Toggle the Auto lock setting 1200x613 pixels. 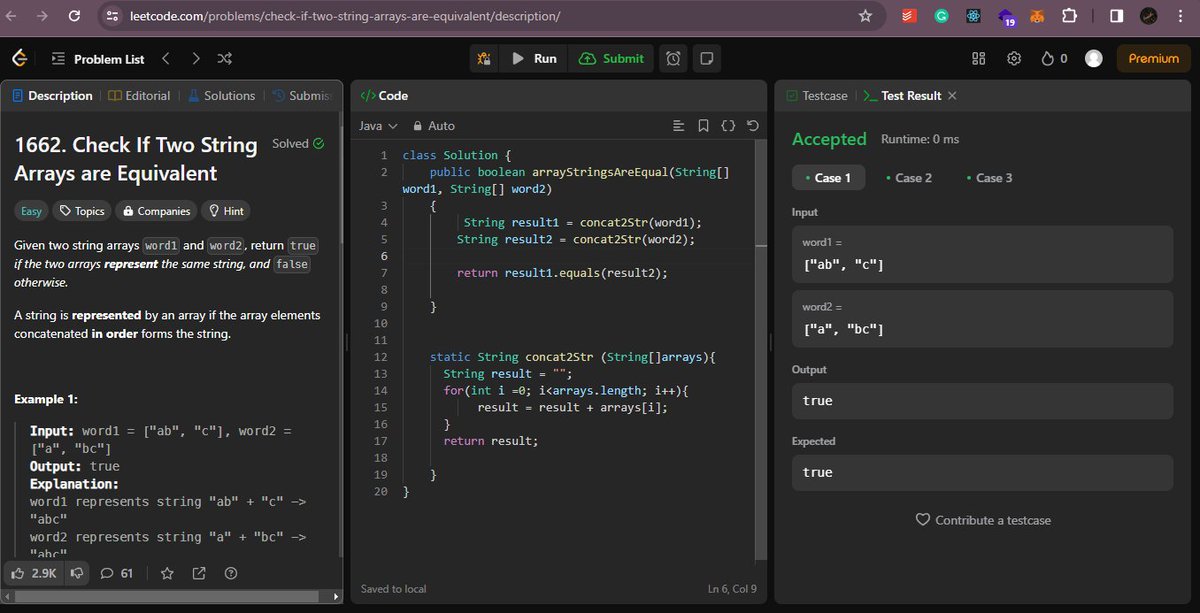tap(434, 126)
